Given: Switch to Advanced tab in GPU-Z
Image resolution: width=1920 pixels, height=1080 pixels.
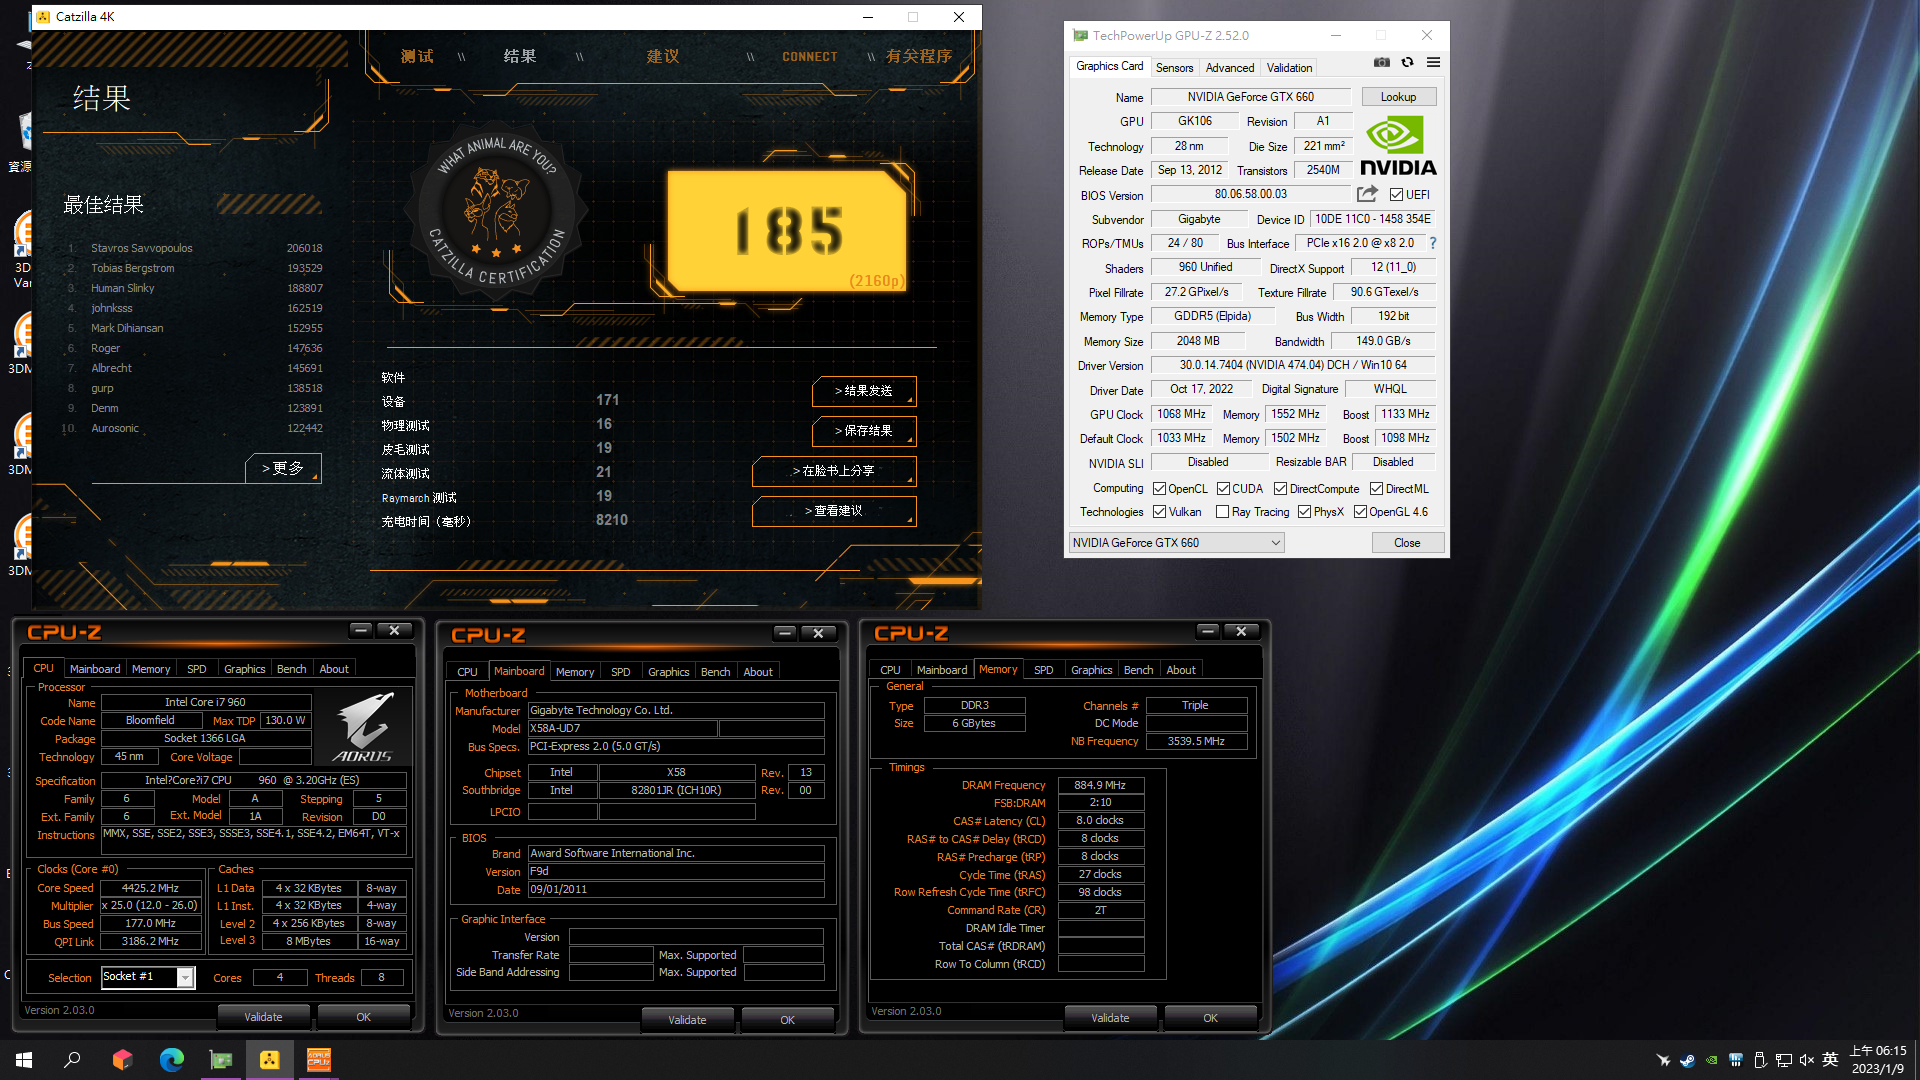Looking at the screenshot, I should click(1229, 68).
